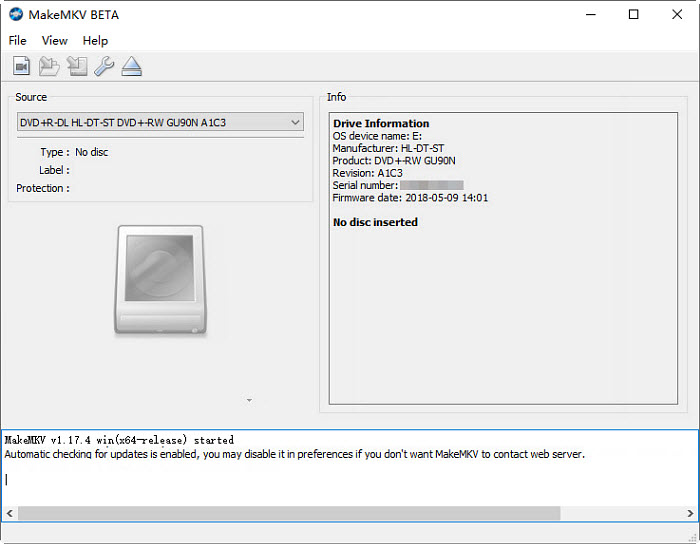Open video files toolbar icon

coord(21,66)
